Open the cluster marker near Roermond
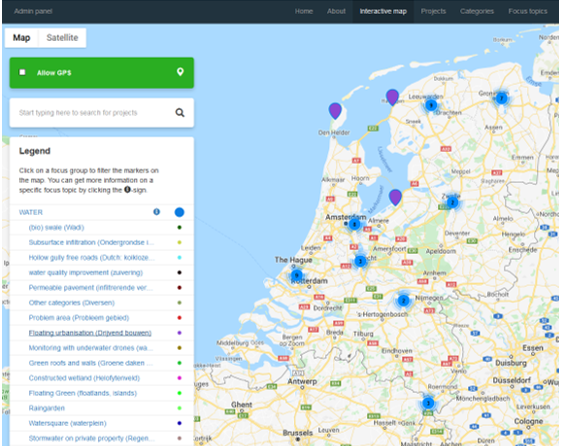The width and height of the screenshot is (566, 448). [x=428, y=403]
